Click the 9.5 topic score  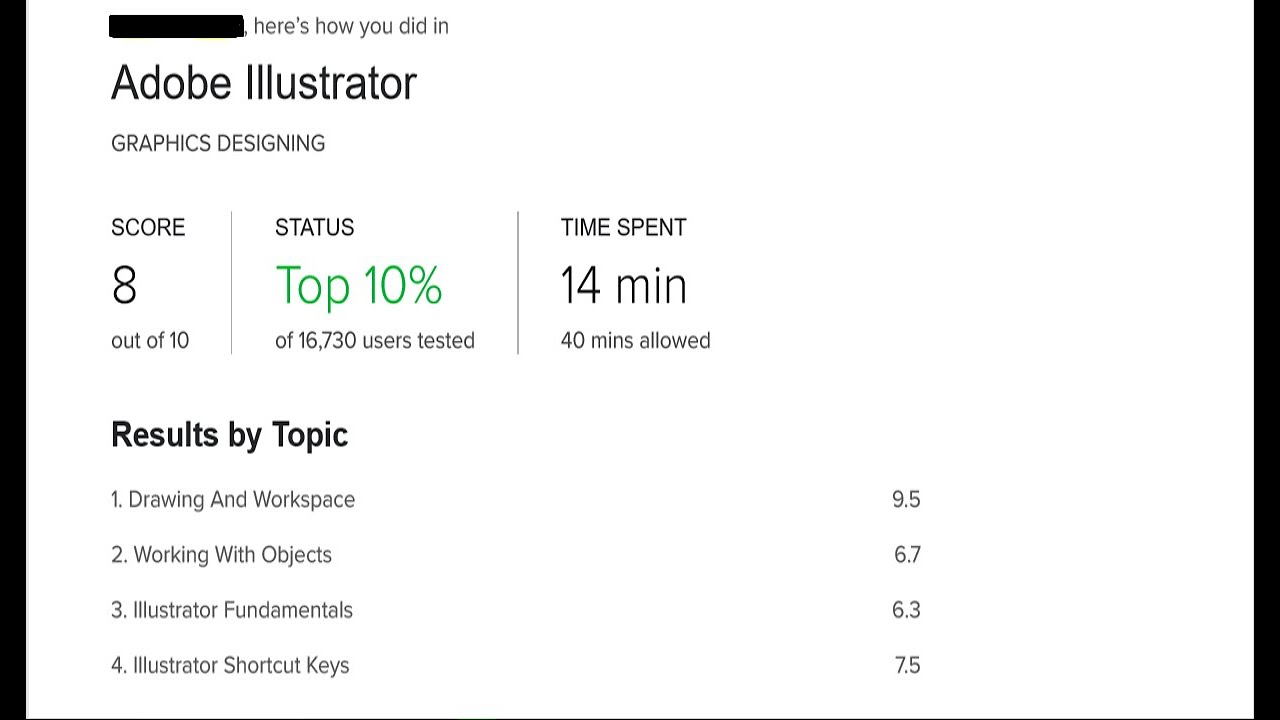(x=906, y=499)
